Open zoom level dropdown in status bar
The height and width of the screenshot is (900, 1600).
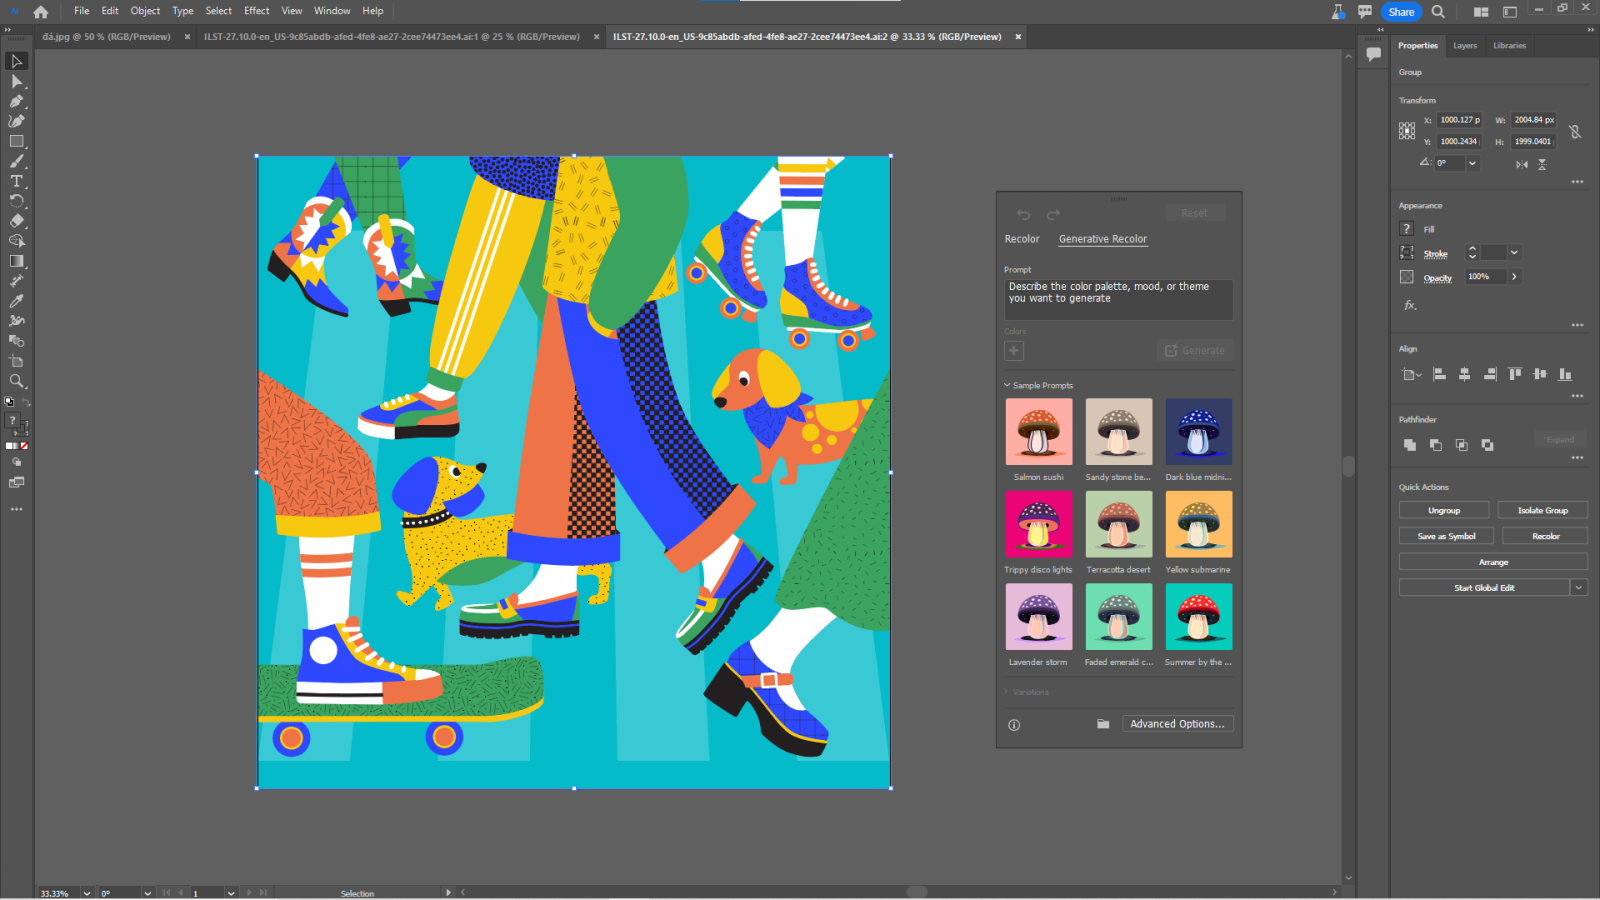pos(86,893)
